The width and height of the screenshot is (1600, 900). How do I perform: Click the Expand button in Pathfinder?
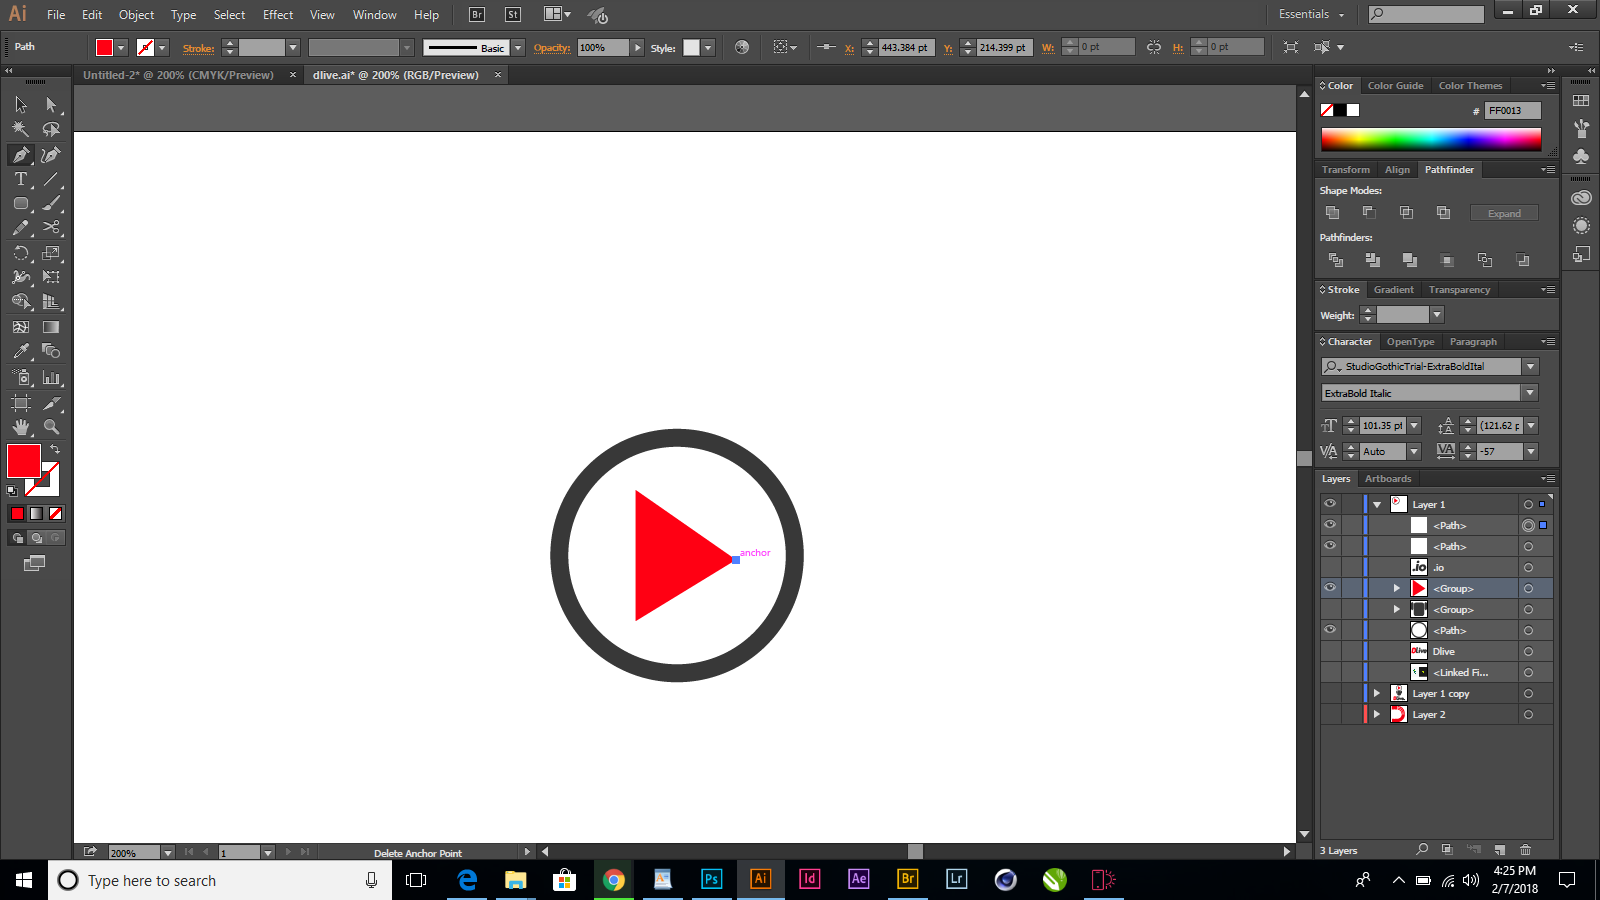tap(1504, 212)
